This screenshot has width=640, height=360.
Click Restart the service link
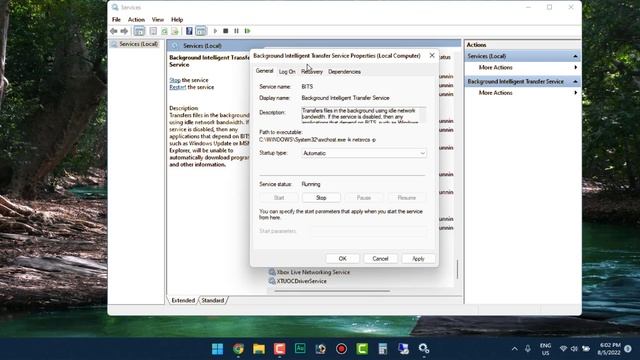(x=178, y=87)
